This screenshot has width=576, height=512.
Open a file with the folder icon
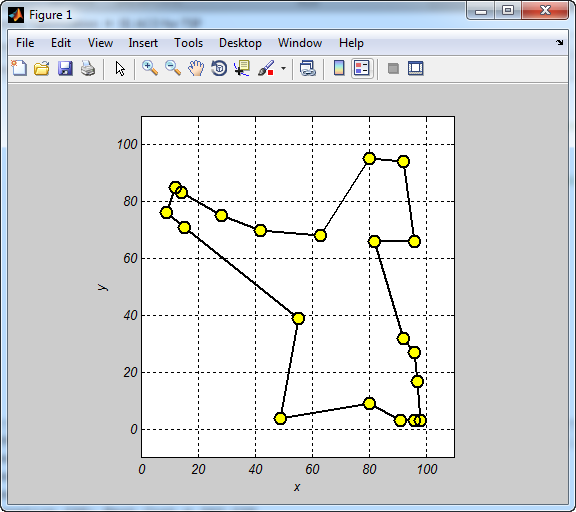42,68
